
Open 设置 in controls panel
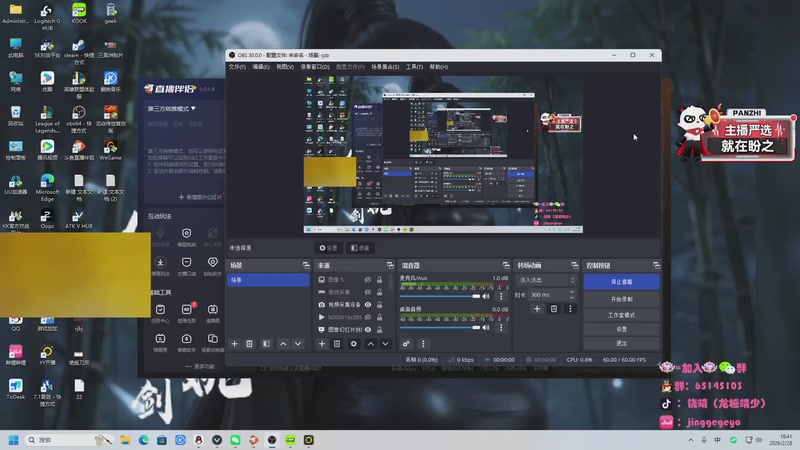click(621, 329)
